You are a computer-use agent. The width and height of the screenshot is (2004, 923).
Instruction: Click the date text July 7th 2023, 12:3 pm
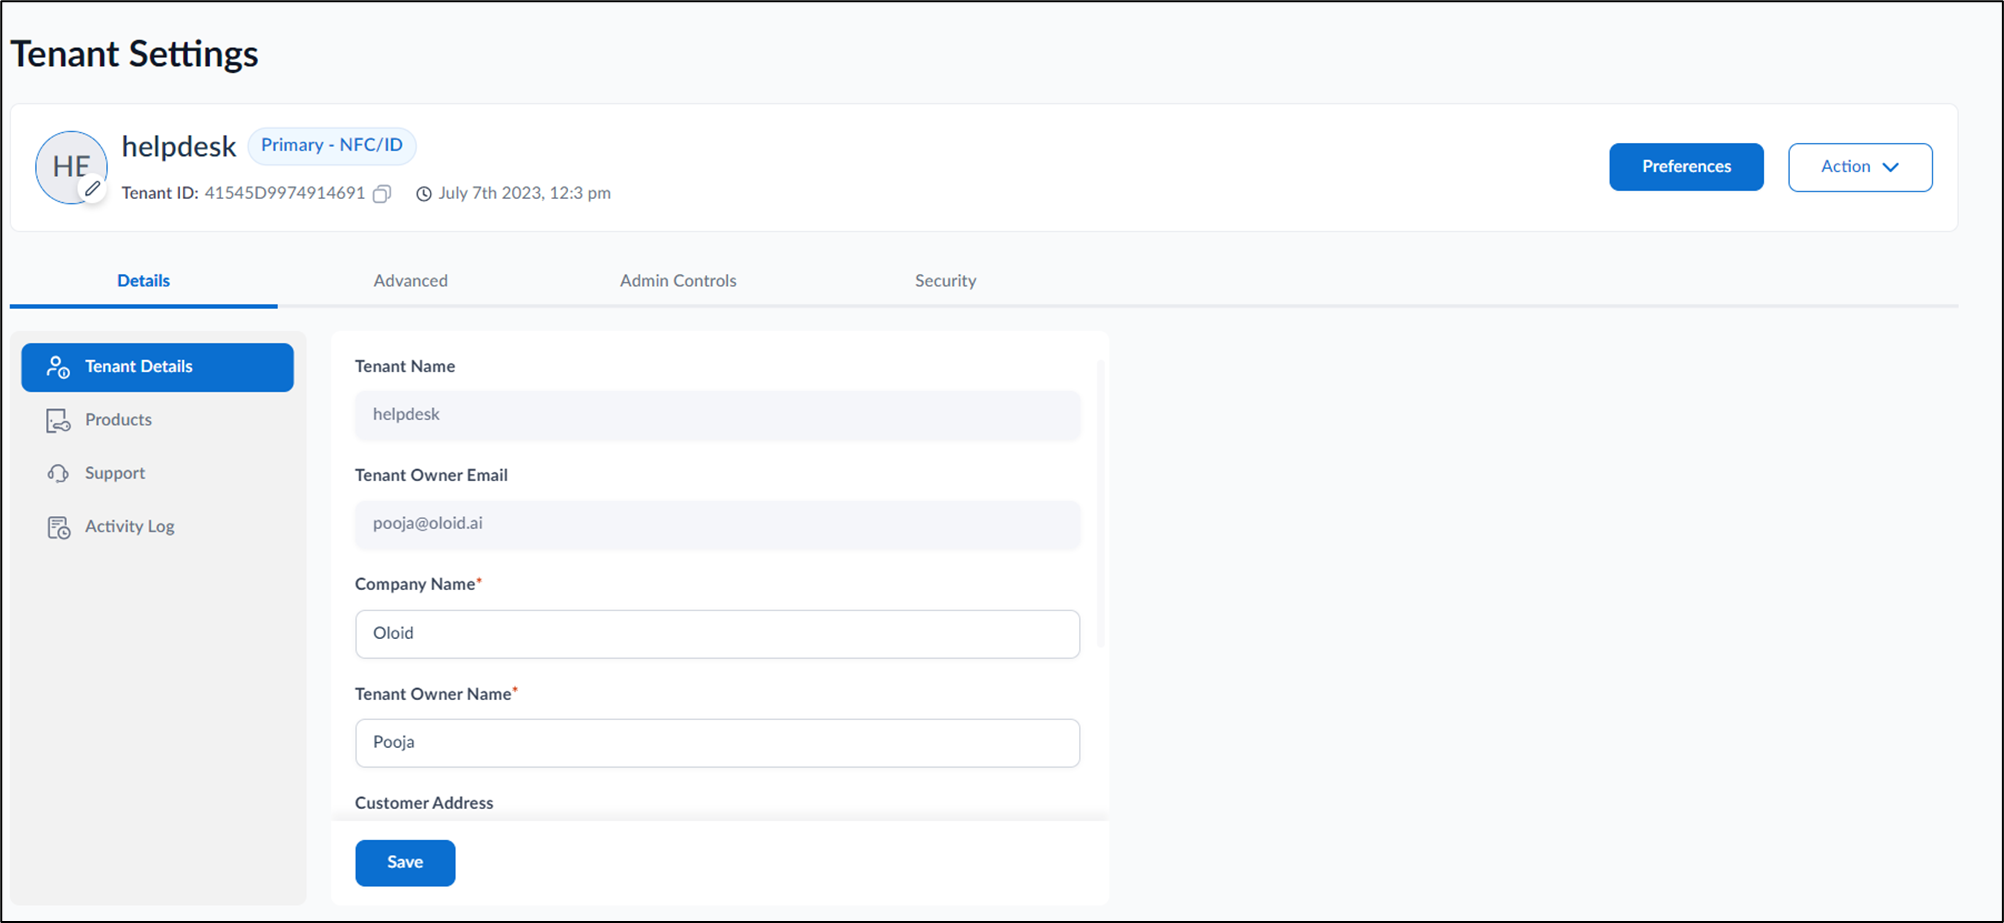click(524, 193)
